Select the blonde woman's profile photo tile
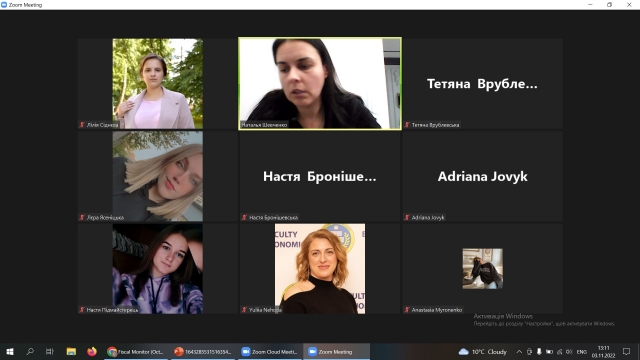The image size is (640, 360). click(158, 176)
